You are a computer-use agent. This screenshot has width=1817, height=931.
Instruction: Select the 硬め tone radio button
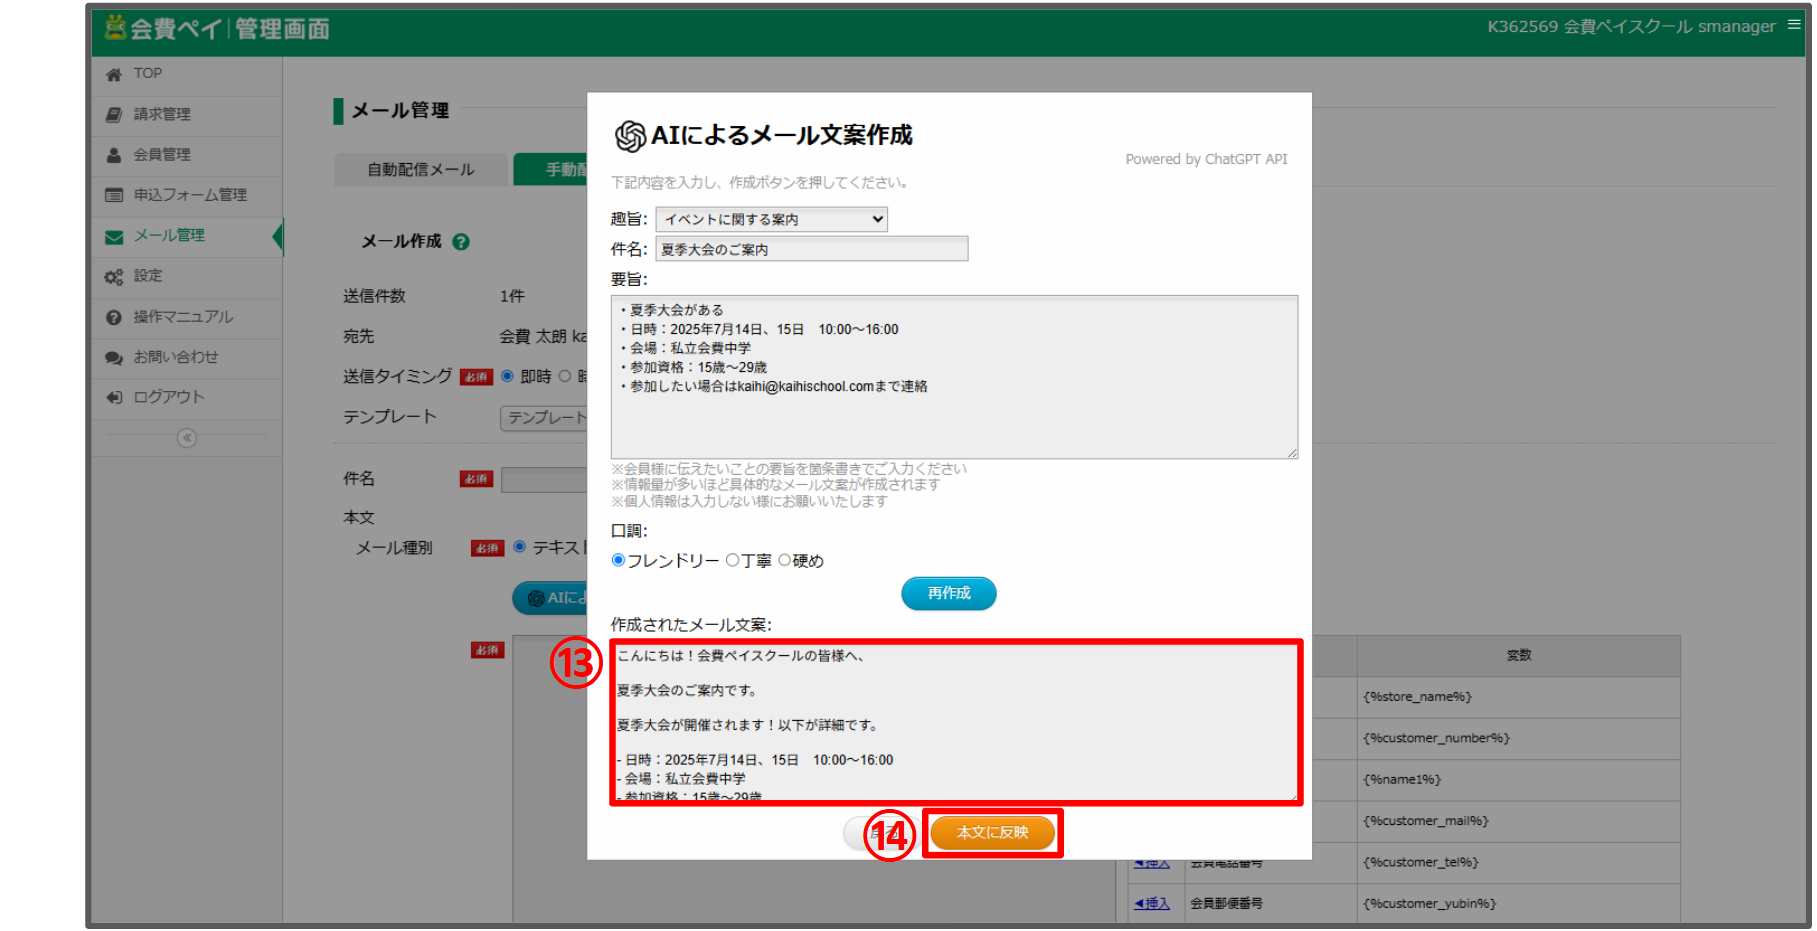click(x=785, y=560)
